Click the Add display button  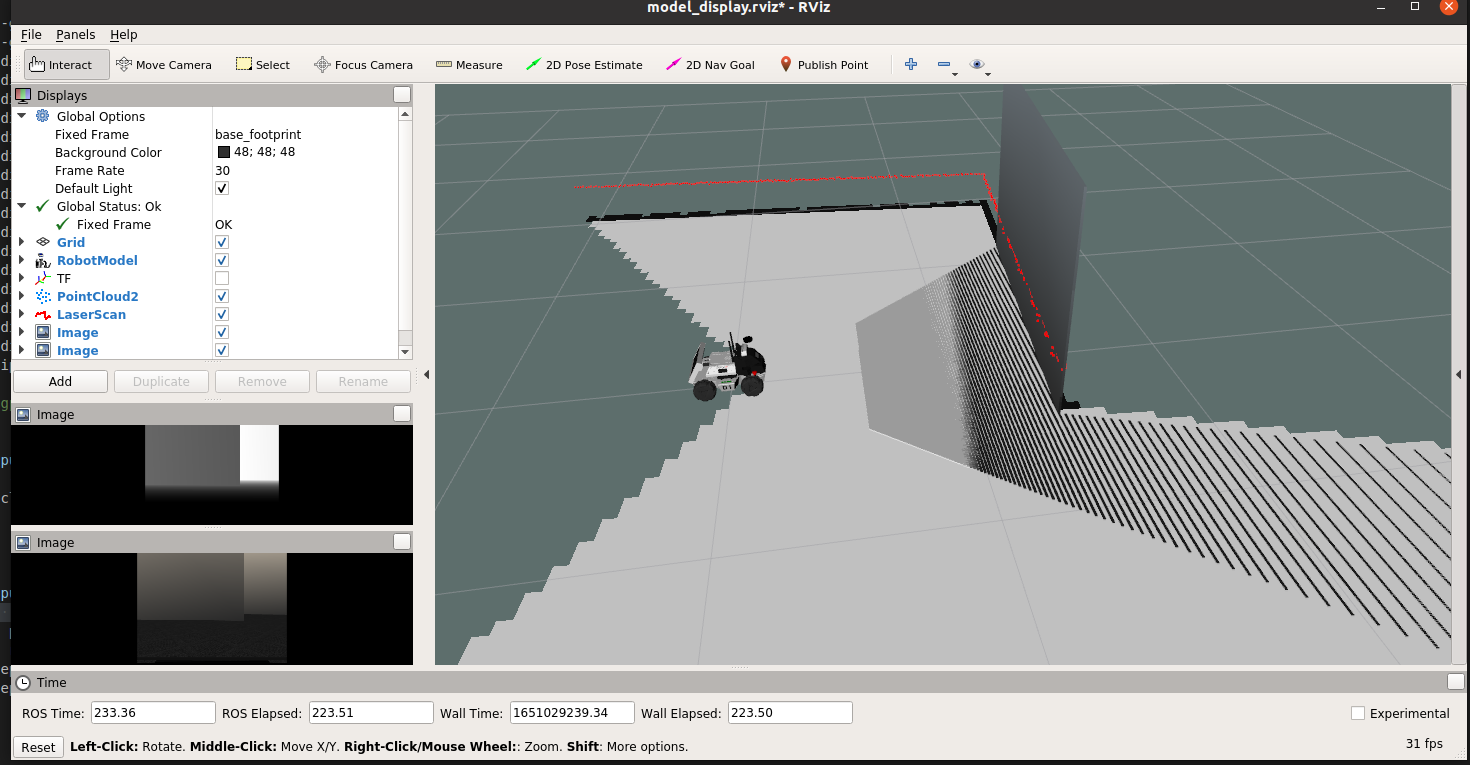click(59, 381)
